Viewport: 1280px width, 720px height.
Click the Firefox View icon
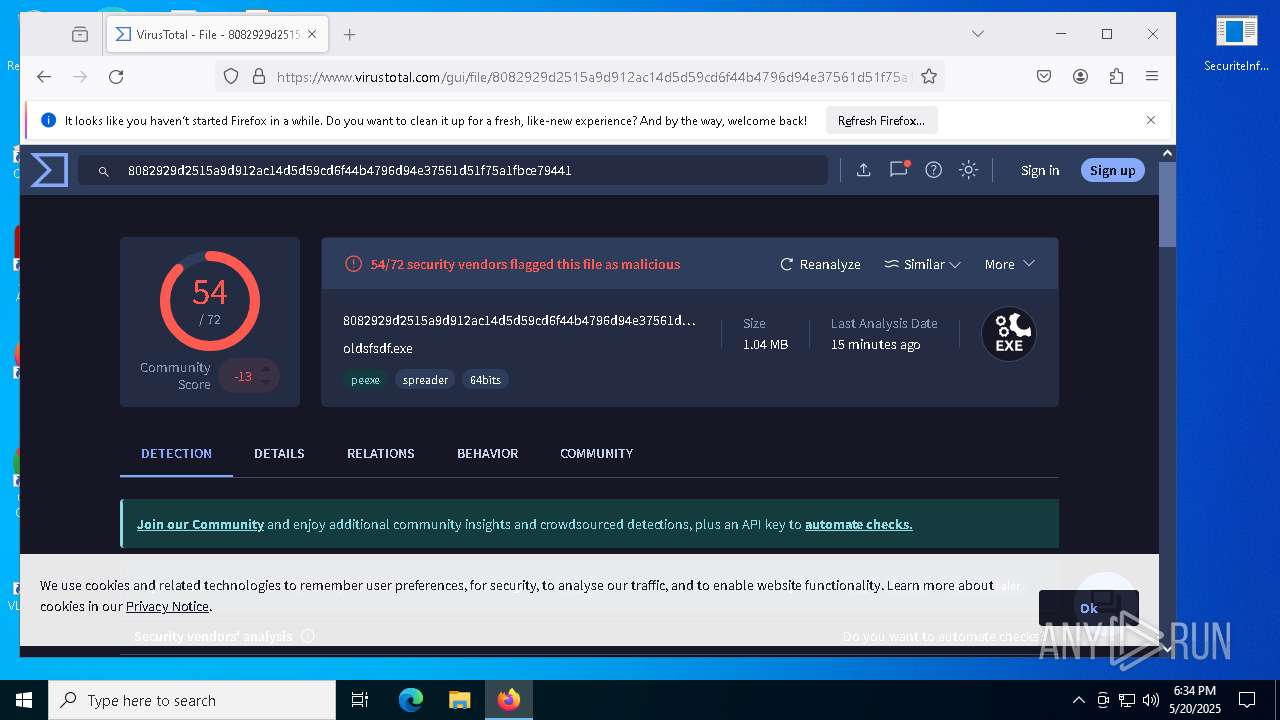point(80,34)
